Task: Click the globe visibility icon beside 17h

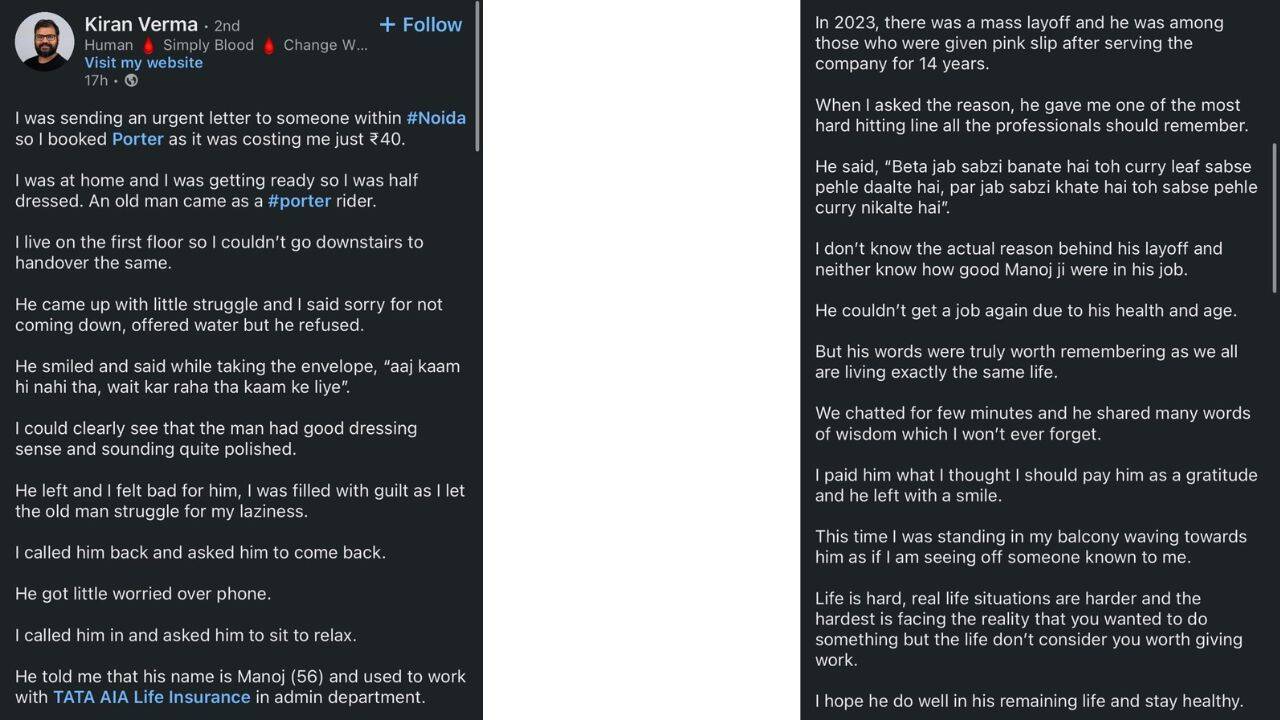Action: 131,80
